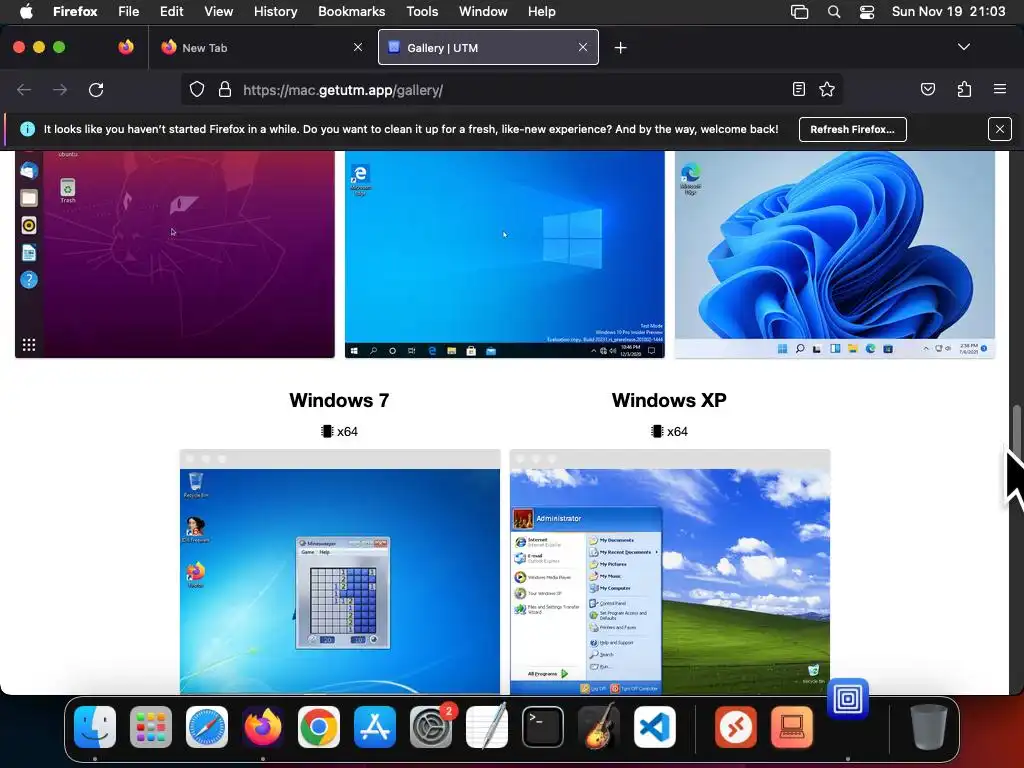Screen dimensions: 1024x768
Task: Click Firefox icon in the Dock
Action: click(x=263, y=727)
